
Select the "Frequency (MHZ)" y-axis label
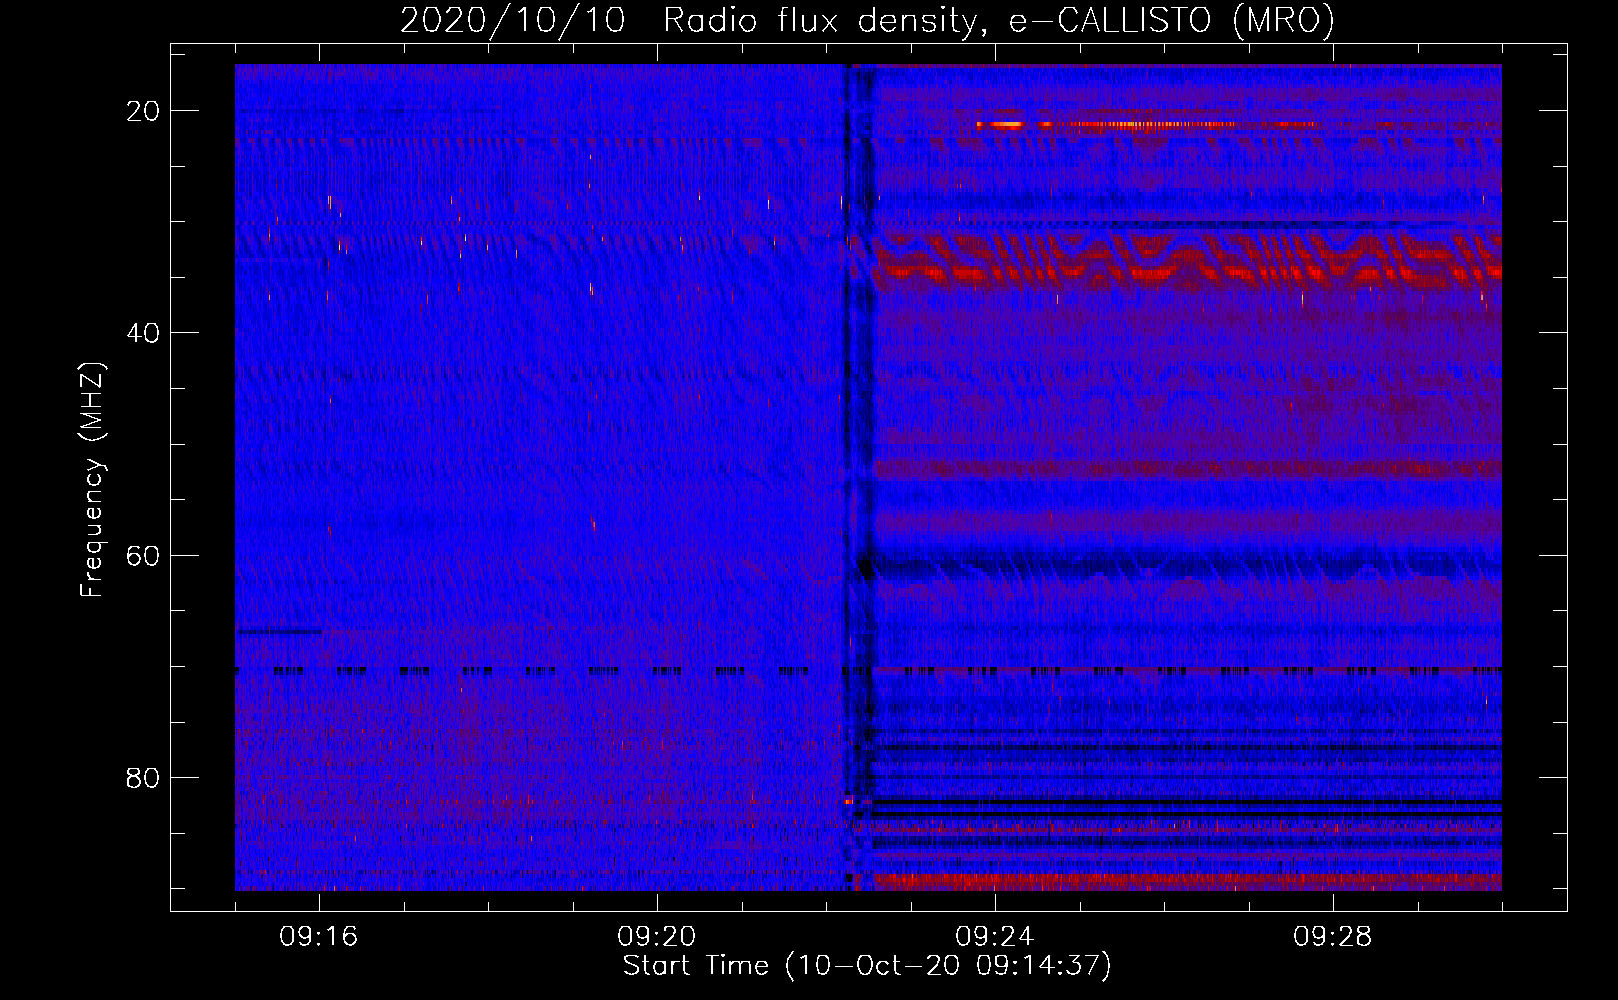click(92, 480)
